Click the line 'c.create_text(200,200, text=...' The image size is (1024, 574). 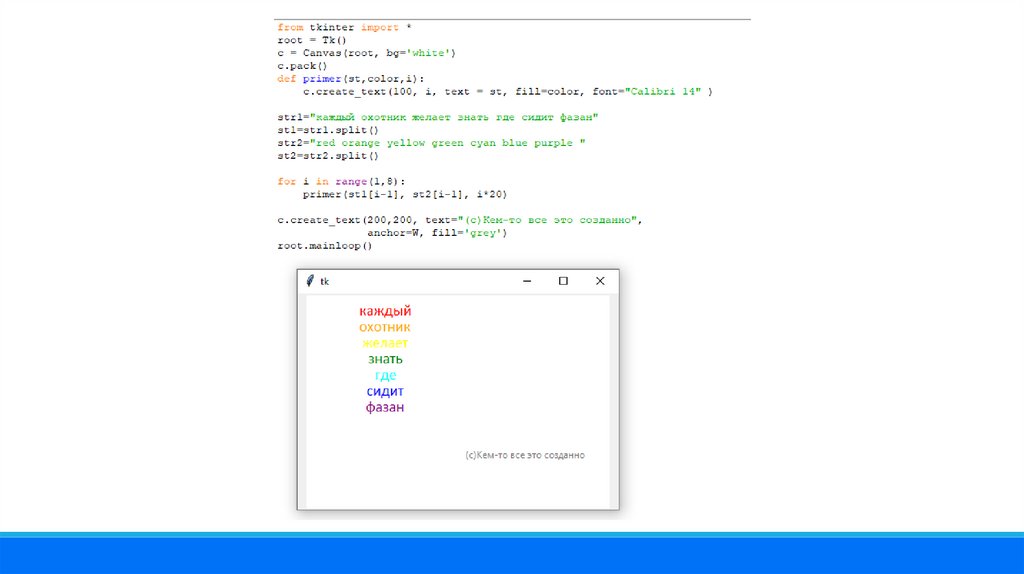(x=460, y=220)
